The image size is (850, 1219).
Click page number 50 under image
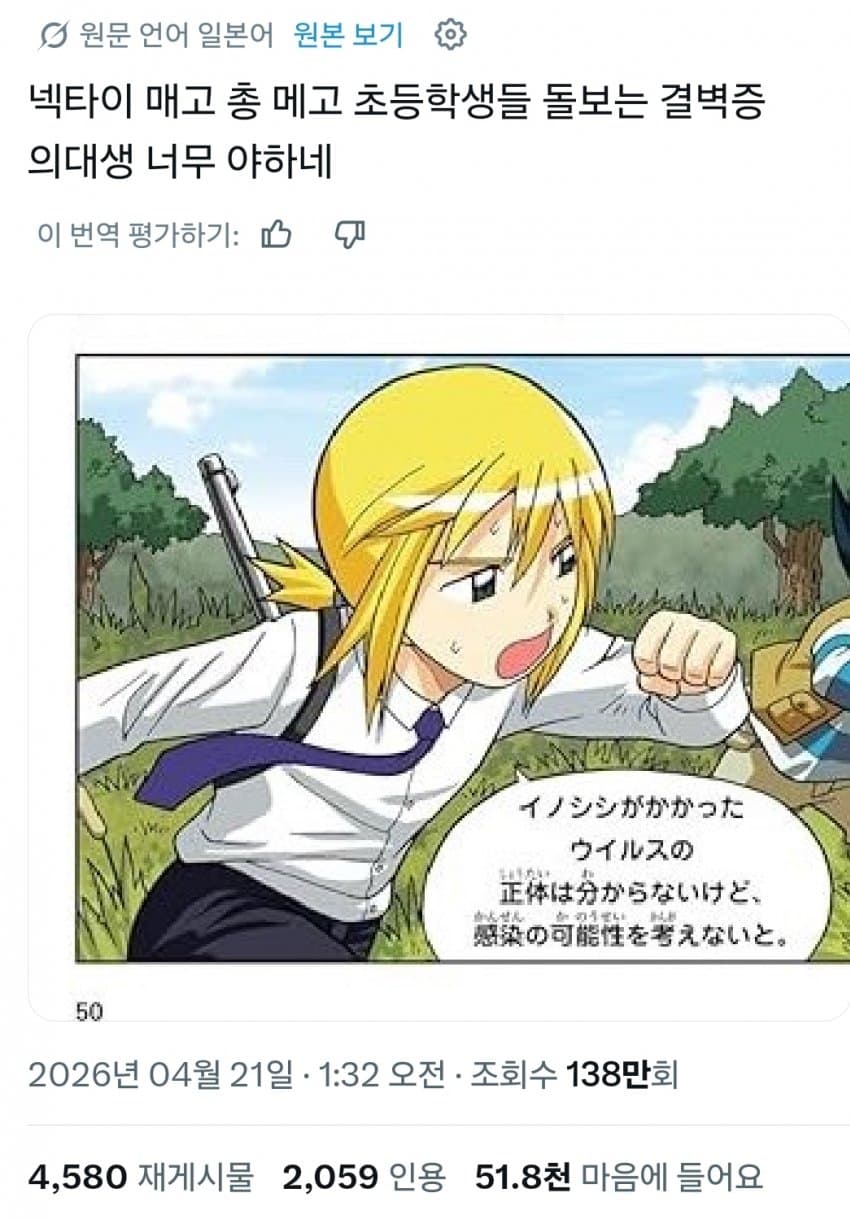click(x=89, y=1012)
